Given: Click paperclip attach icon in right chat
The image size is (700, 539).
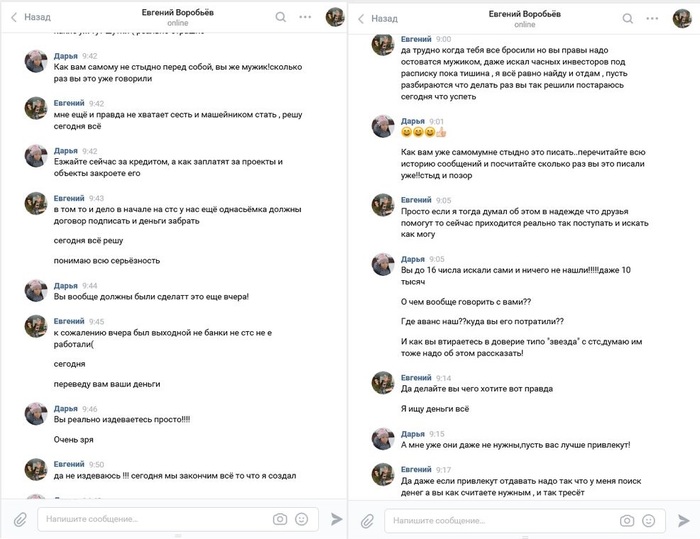Looking at the screenshot, I should [366, 520].
